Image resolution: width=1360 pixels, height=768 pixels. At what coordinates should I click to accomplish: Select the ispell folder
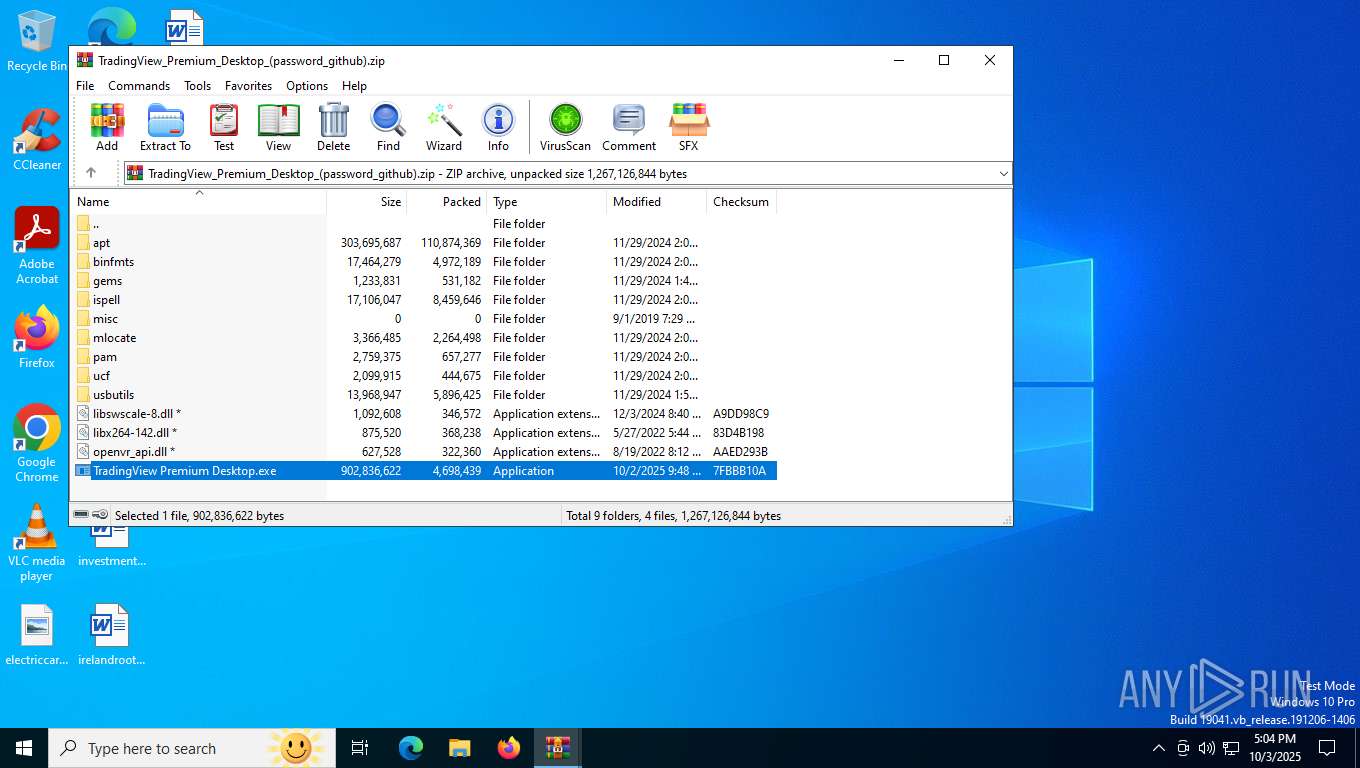click(x=424, y=300)
